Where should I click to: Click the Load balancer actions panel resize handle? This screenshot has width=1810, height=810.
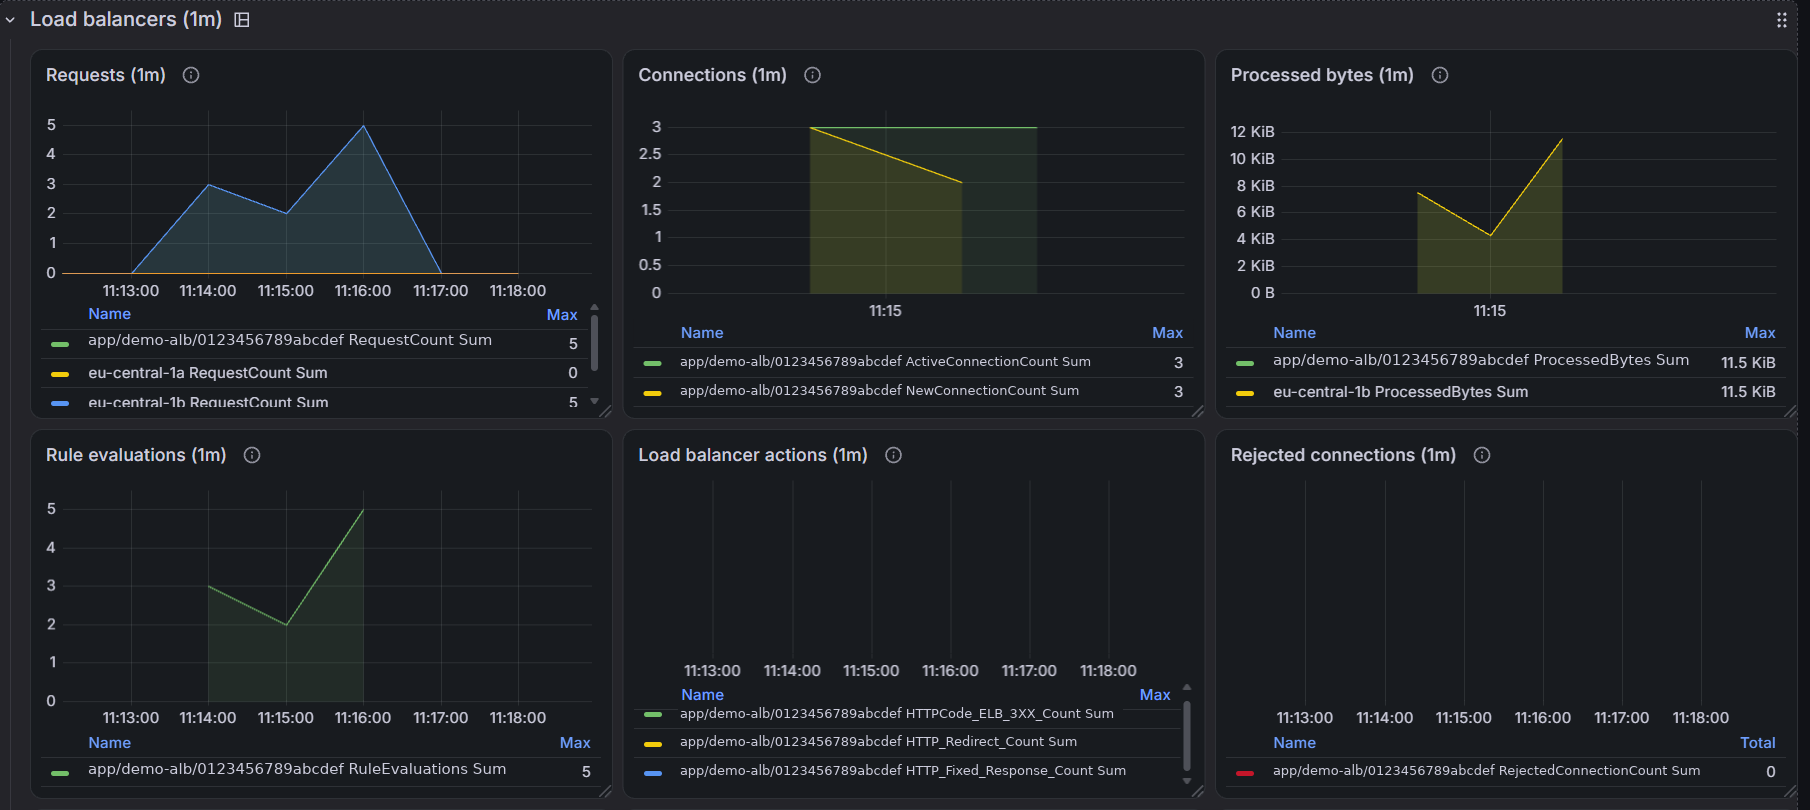pos(1197,791)
